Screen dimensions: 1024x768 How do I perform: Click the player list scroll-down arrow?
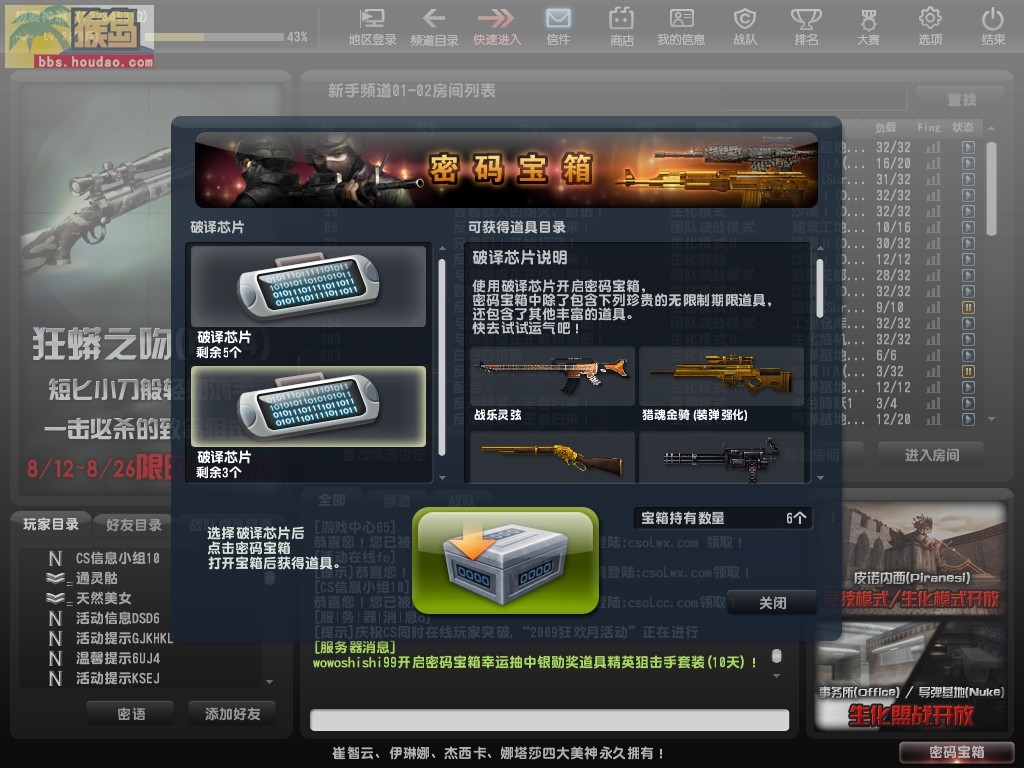point(269,682)
